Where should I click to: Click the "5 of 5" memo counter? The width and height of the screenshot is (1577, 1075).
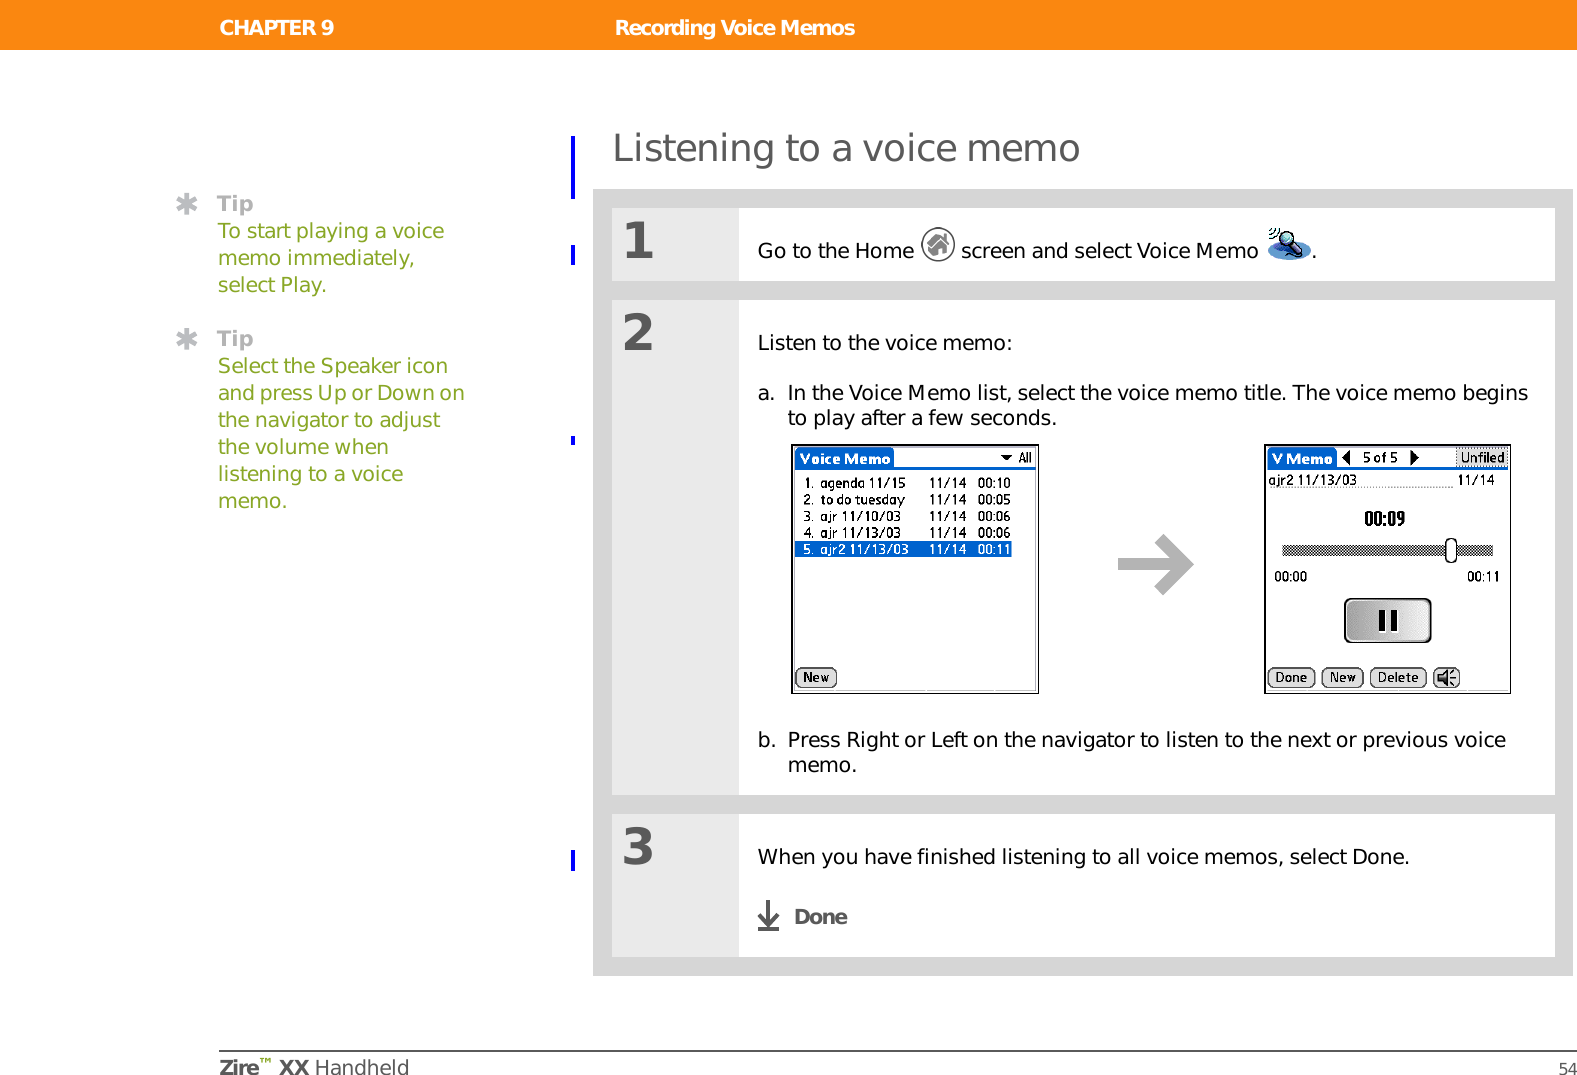click(1380, 458)
